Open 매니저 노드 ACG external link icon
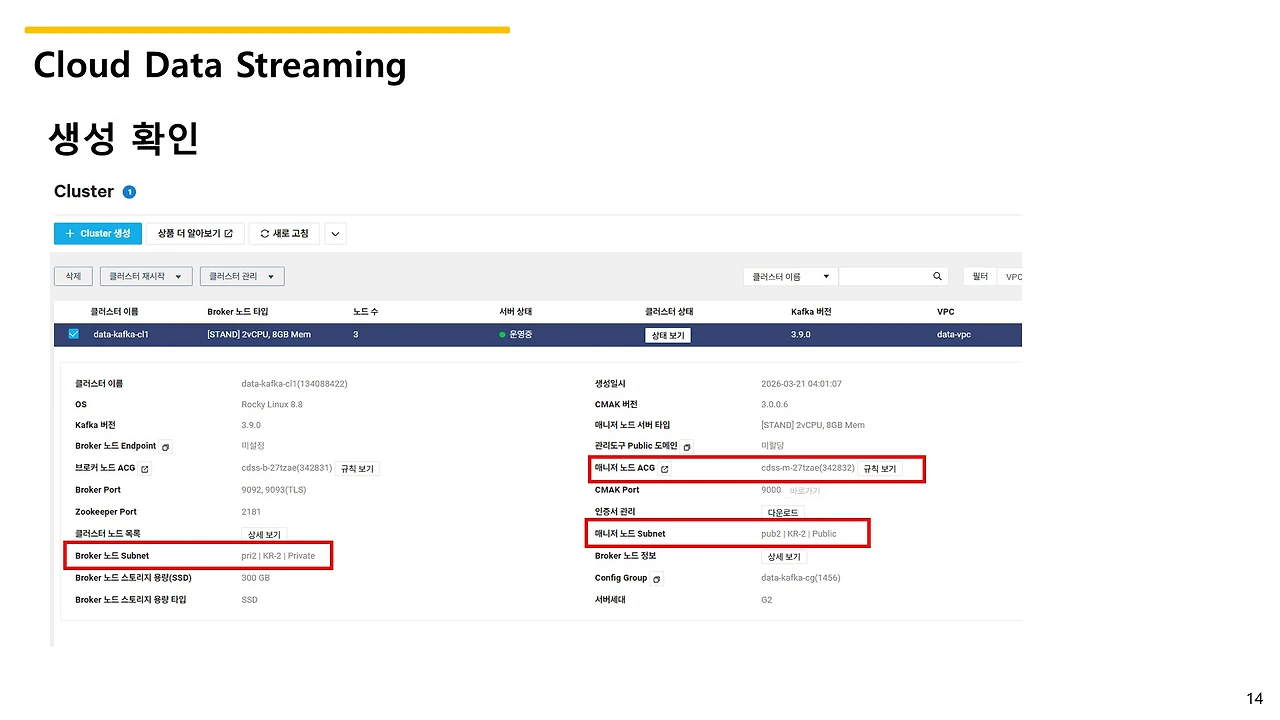The image size is (1280, 720). point(665,469)
